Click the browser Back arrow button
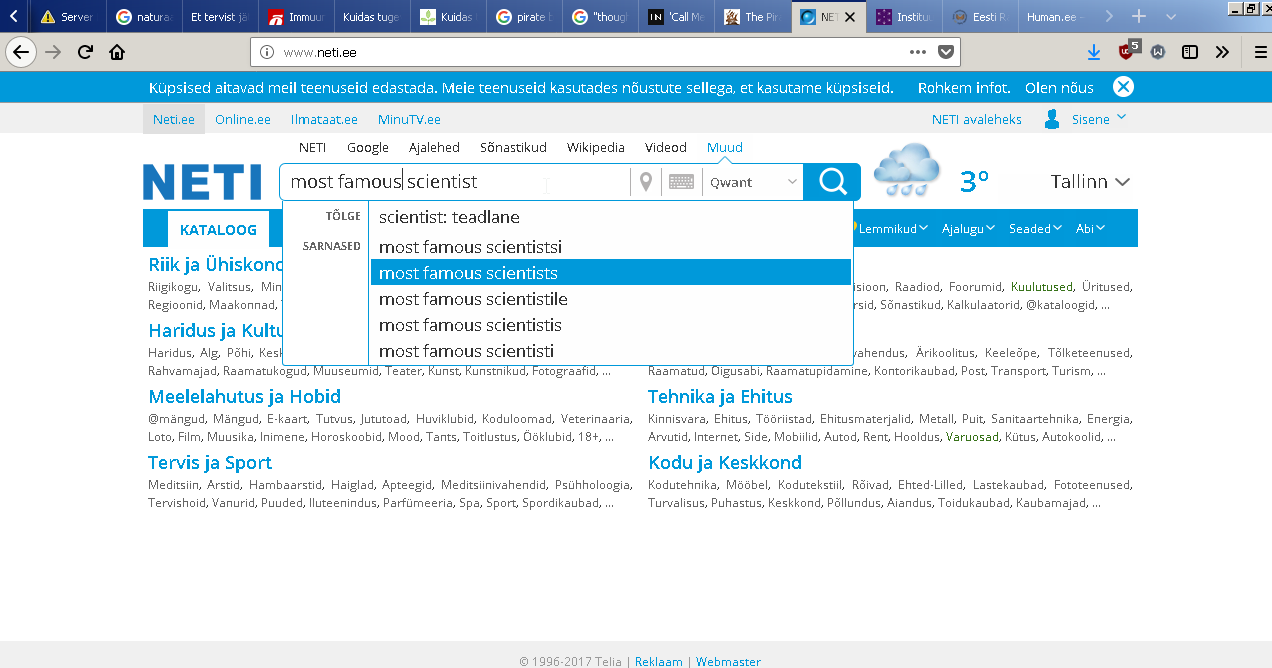Viewport: 1272px width, 668px height. (21, 52)
